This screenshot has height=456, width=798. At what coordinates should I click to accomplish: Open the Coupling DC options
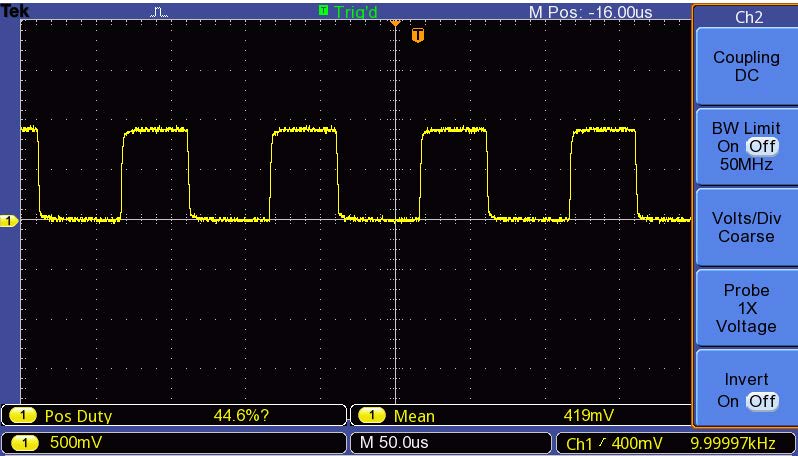point(745,67)
